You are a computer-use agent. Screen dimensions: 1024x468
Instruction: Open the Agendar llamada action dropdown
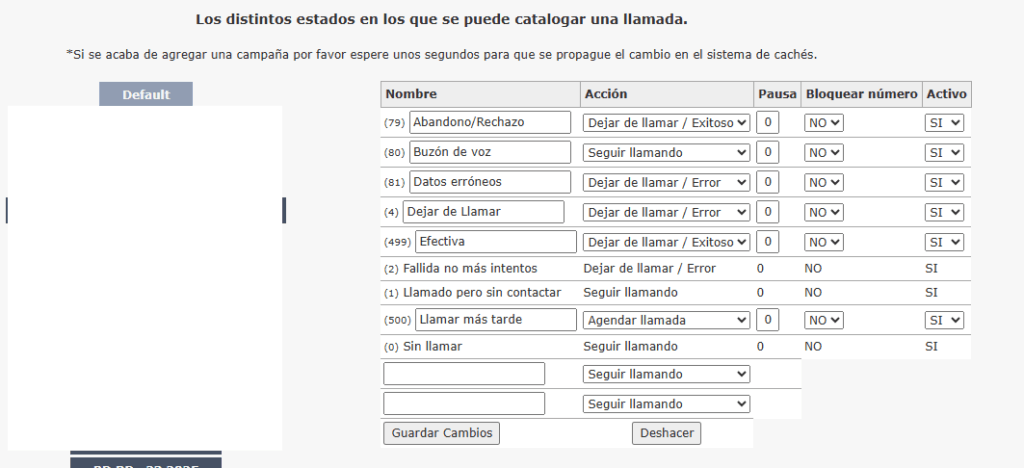(x=666, y=320)
